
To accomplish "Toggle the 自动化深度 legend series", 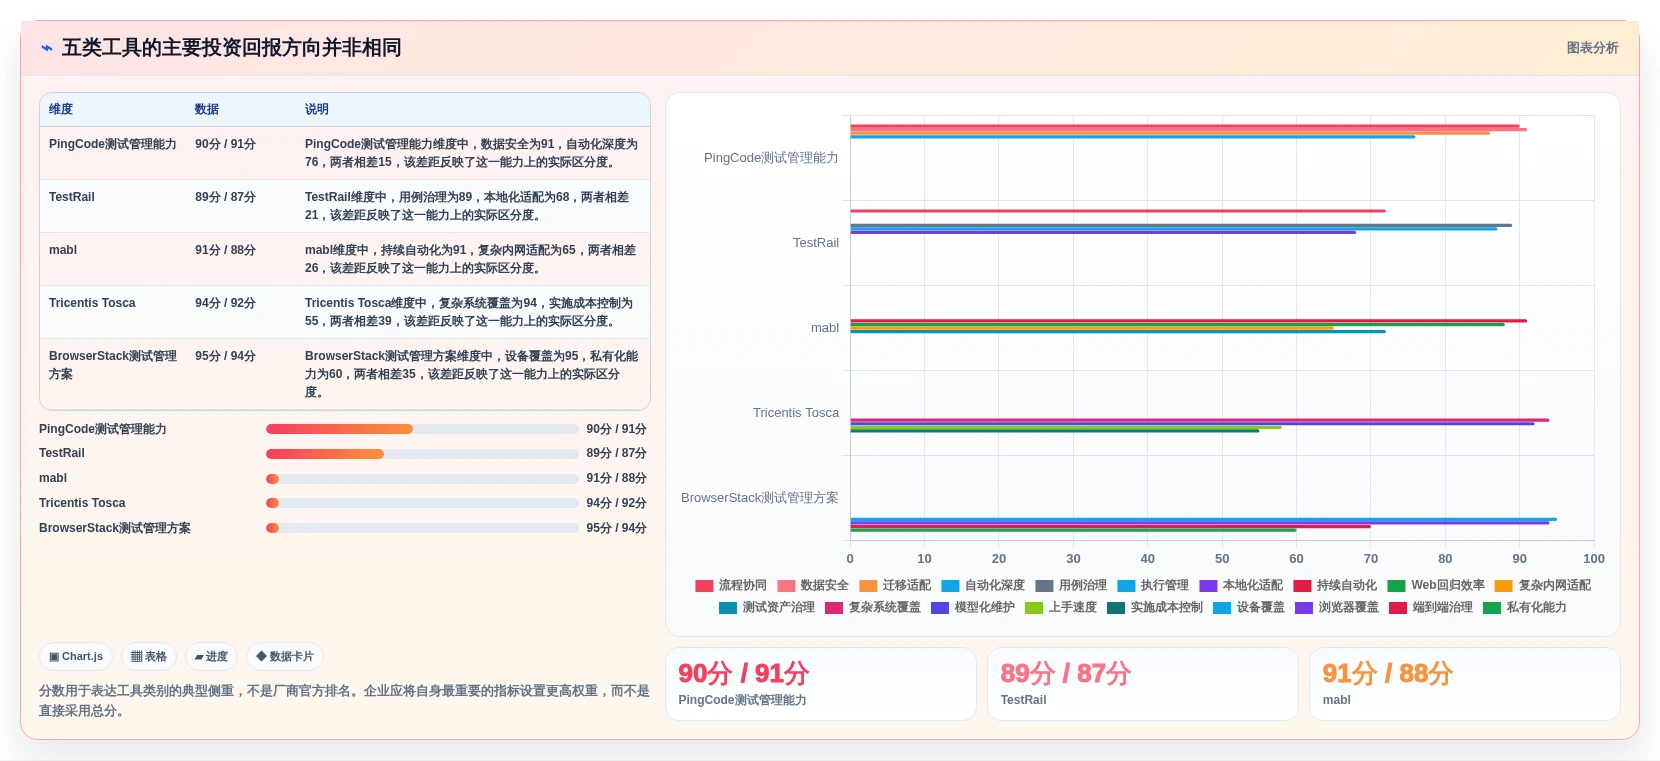I will (x=983, y=586).
